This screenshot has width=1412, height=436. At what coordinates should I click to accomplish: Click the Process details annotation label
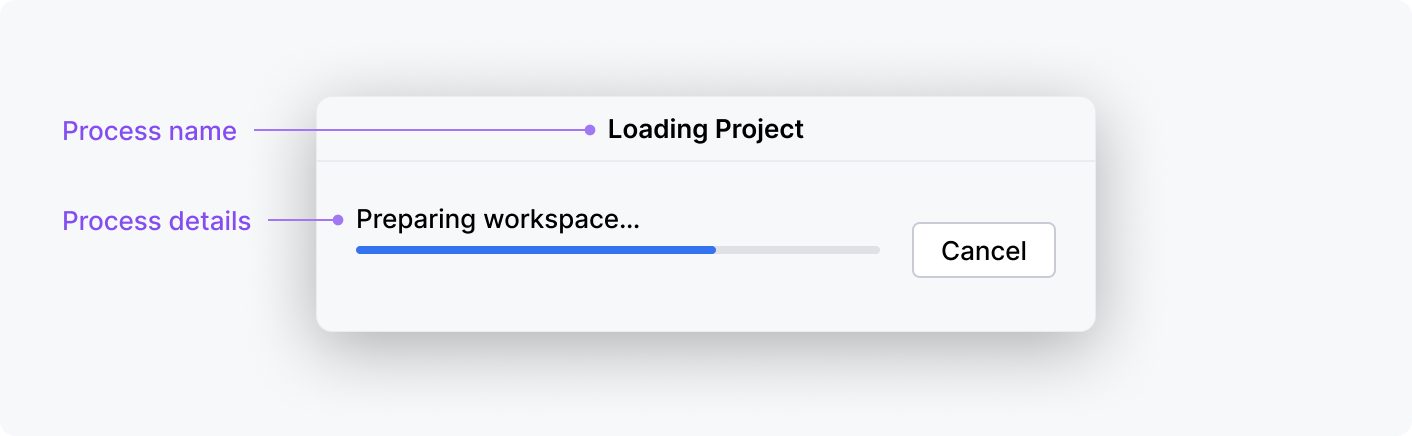[156, 221]
